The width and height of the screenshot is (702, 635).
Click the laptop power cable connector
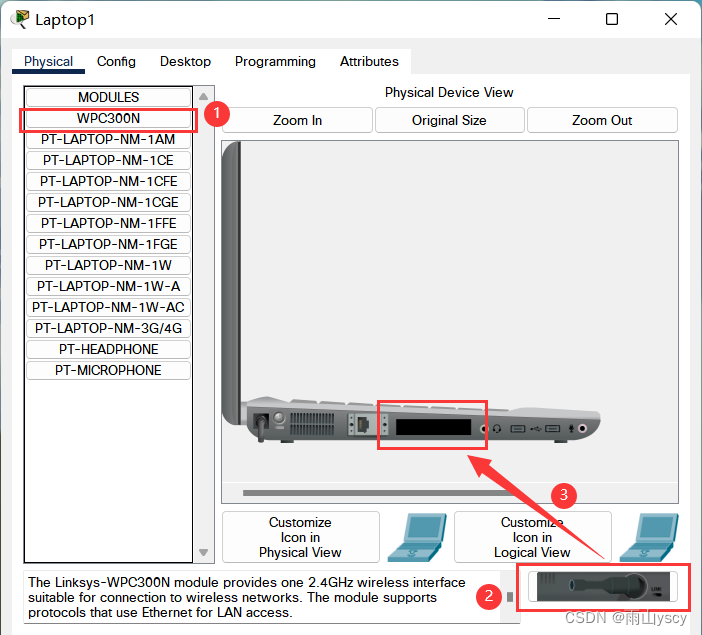tap(261, 425)
